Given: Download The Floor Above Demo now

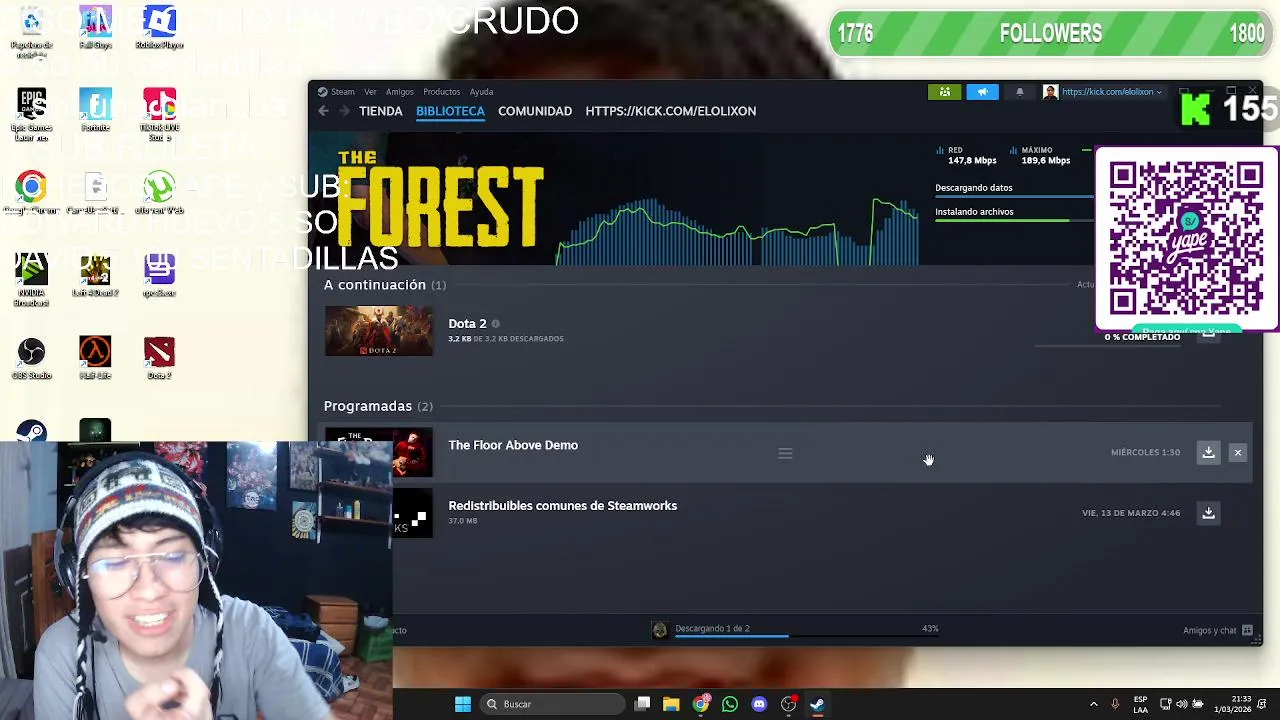Looking at the screenshot, I should tap(1208, 452).
